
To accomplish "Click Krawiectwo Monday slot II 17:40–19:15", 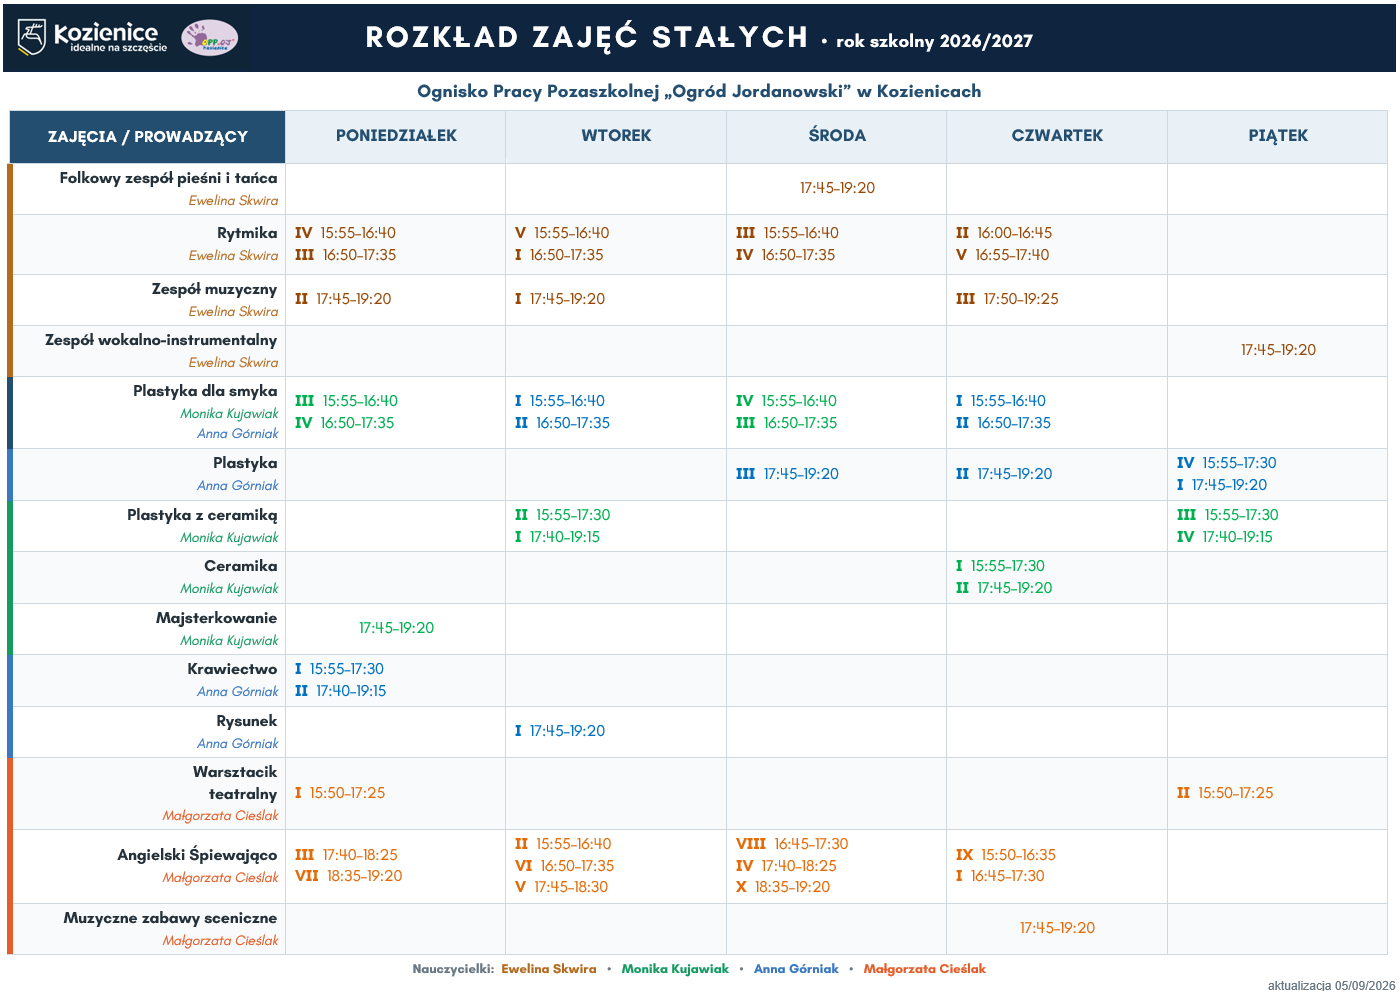I will coord(340,691).
